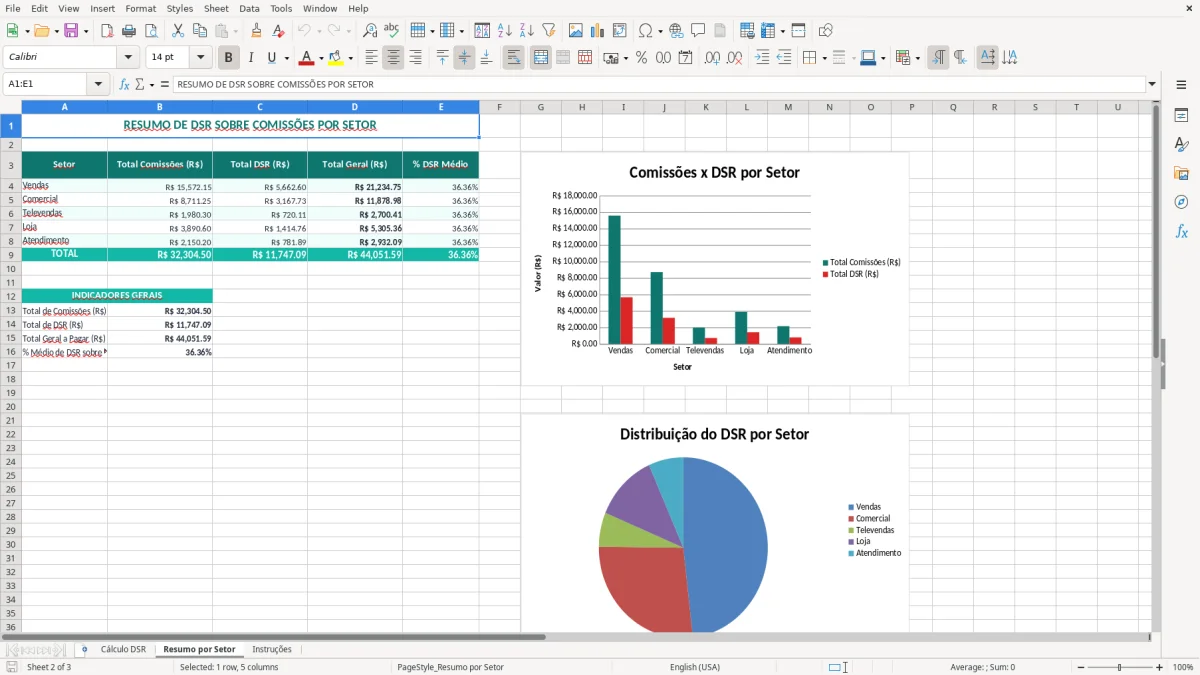Screen dimensions: 1200x675
Task: Open Find & Replace from the toolbar
Action: point(370,31)
